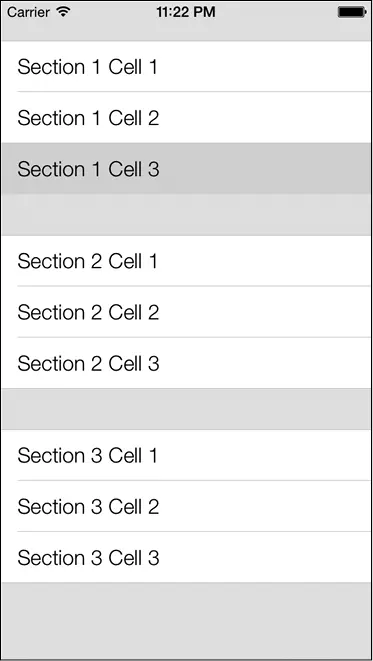Tap blank area right of Section 1 Cell 1 text
The width and height of the screenshot is (373, 661).
[266, 66]
